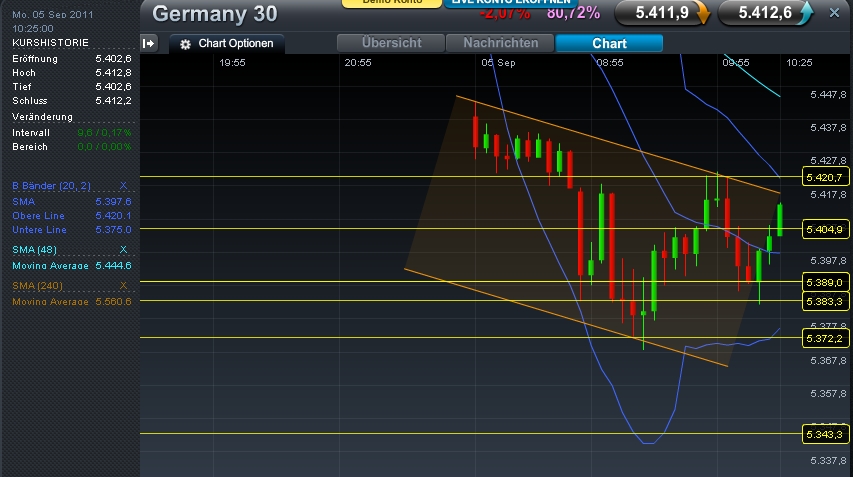Open Live Konto eröffnen button
853x477 pixels.
coord(511,3)
